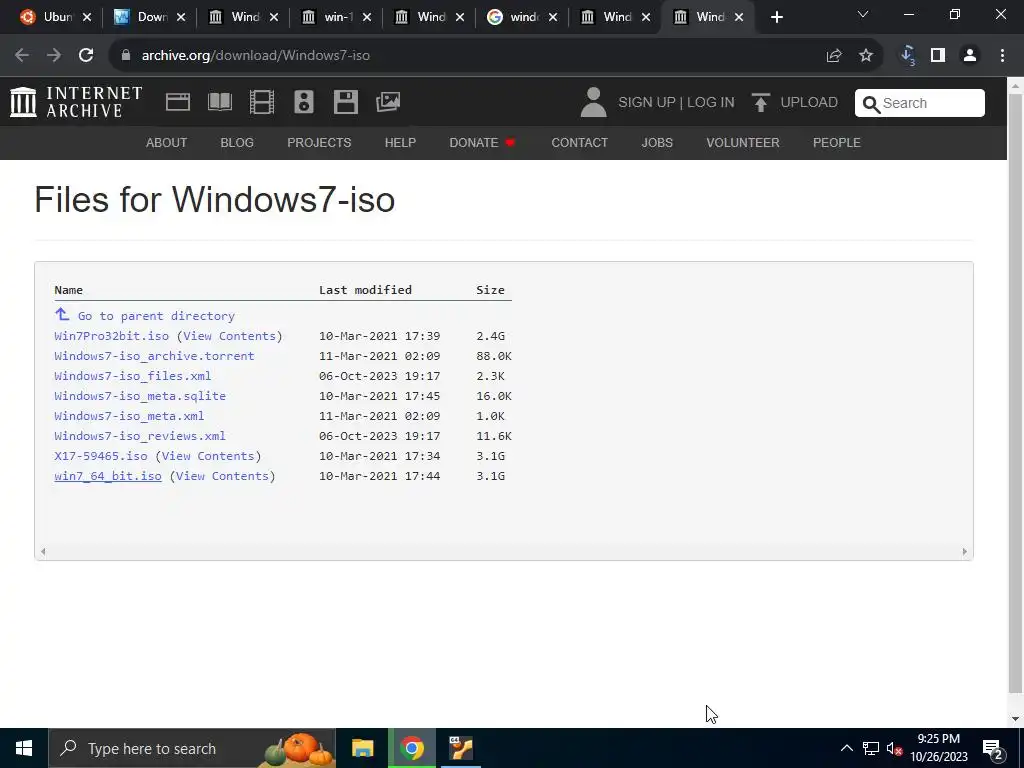The image size is (1024, 768).
Task: Open the Texts book icon
Action: pyautogui.click(x=219, y=103)
